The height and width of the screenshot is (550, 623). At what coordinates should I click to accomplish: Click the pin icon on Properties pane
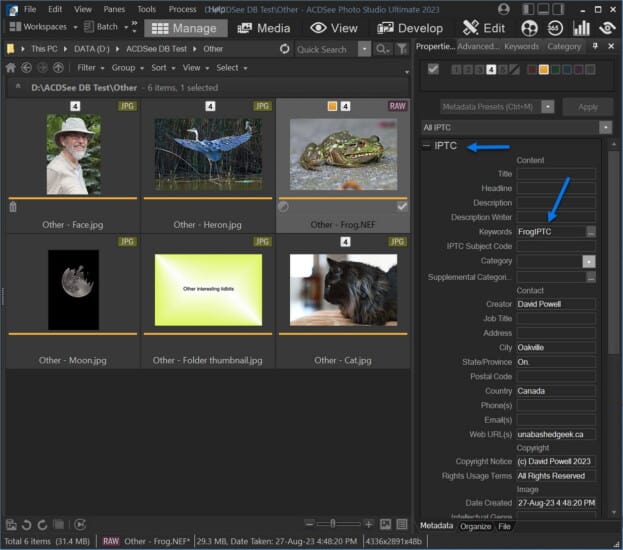click(x=597, y=46)
